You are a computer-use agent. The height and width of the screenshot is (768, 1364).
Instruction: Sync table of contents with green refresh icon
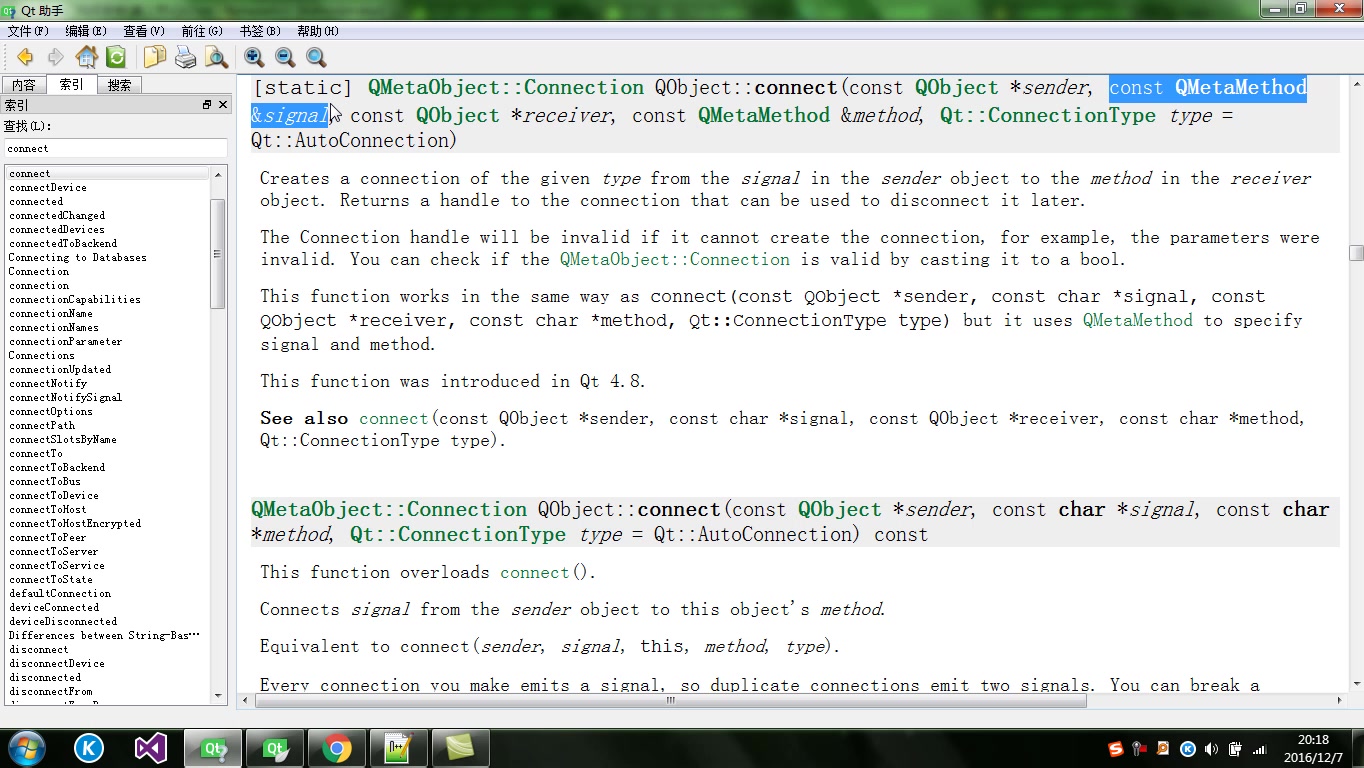[x=116, y=57]
